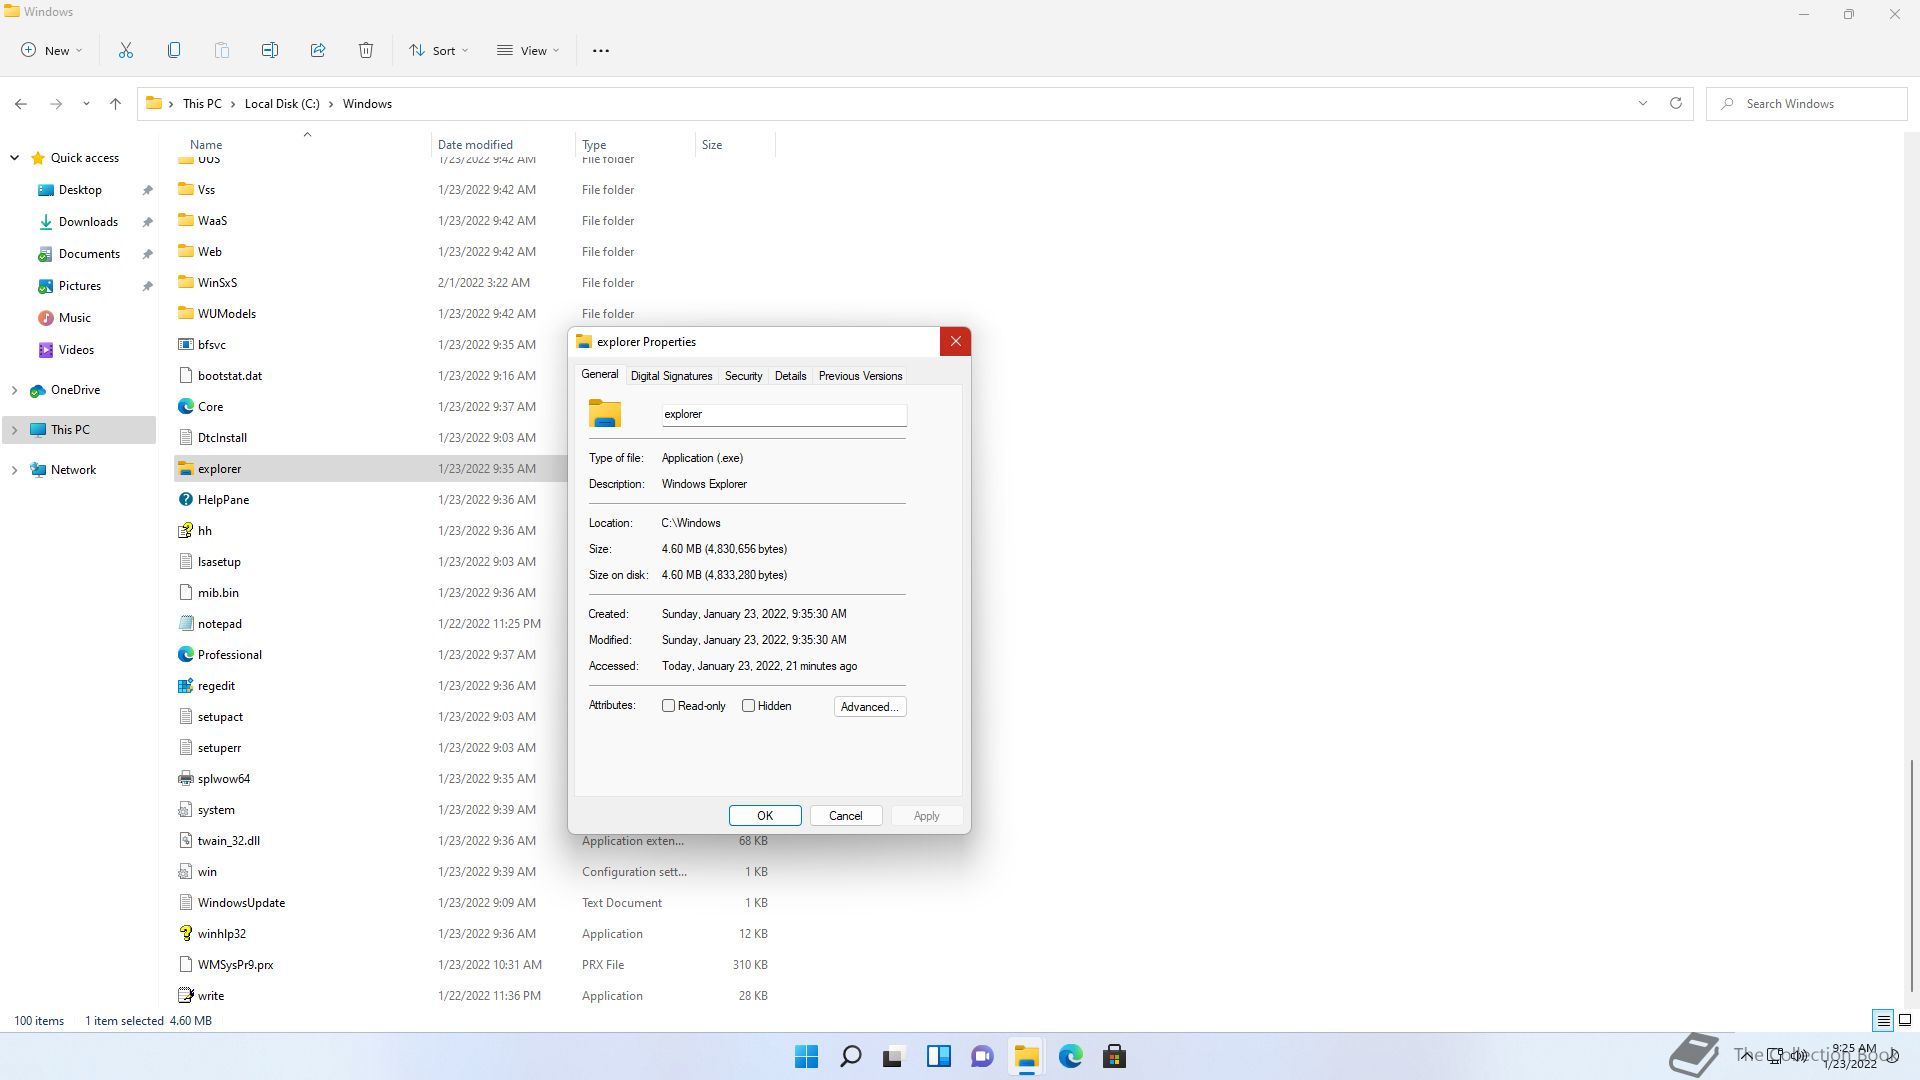1920x1080 pixels.
Task: Switch to the Security tab
Action: (743, 376)
